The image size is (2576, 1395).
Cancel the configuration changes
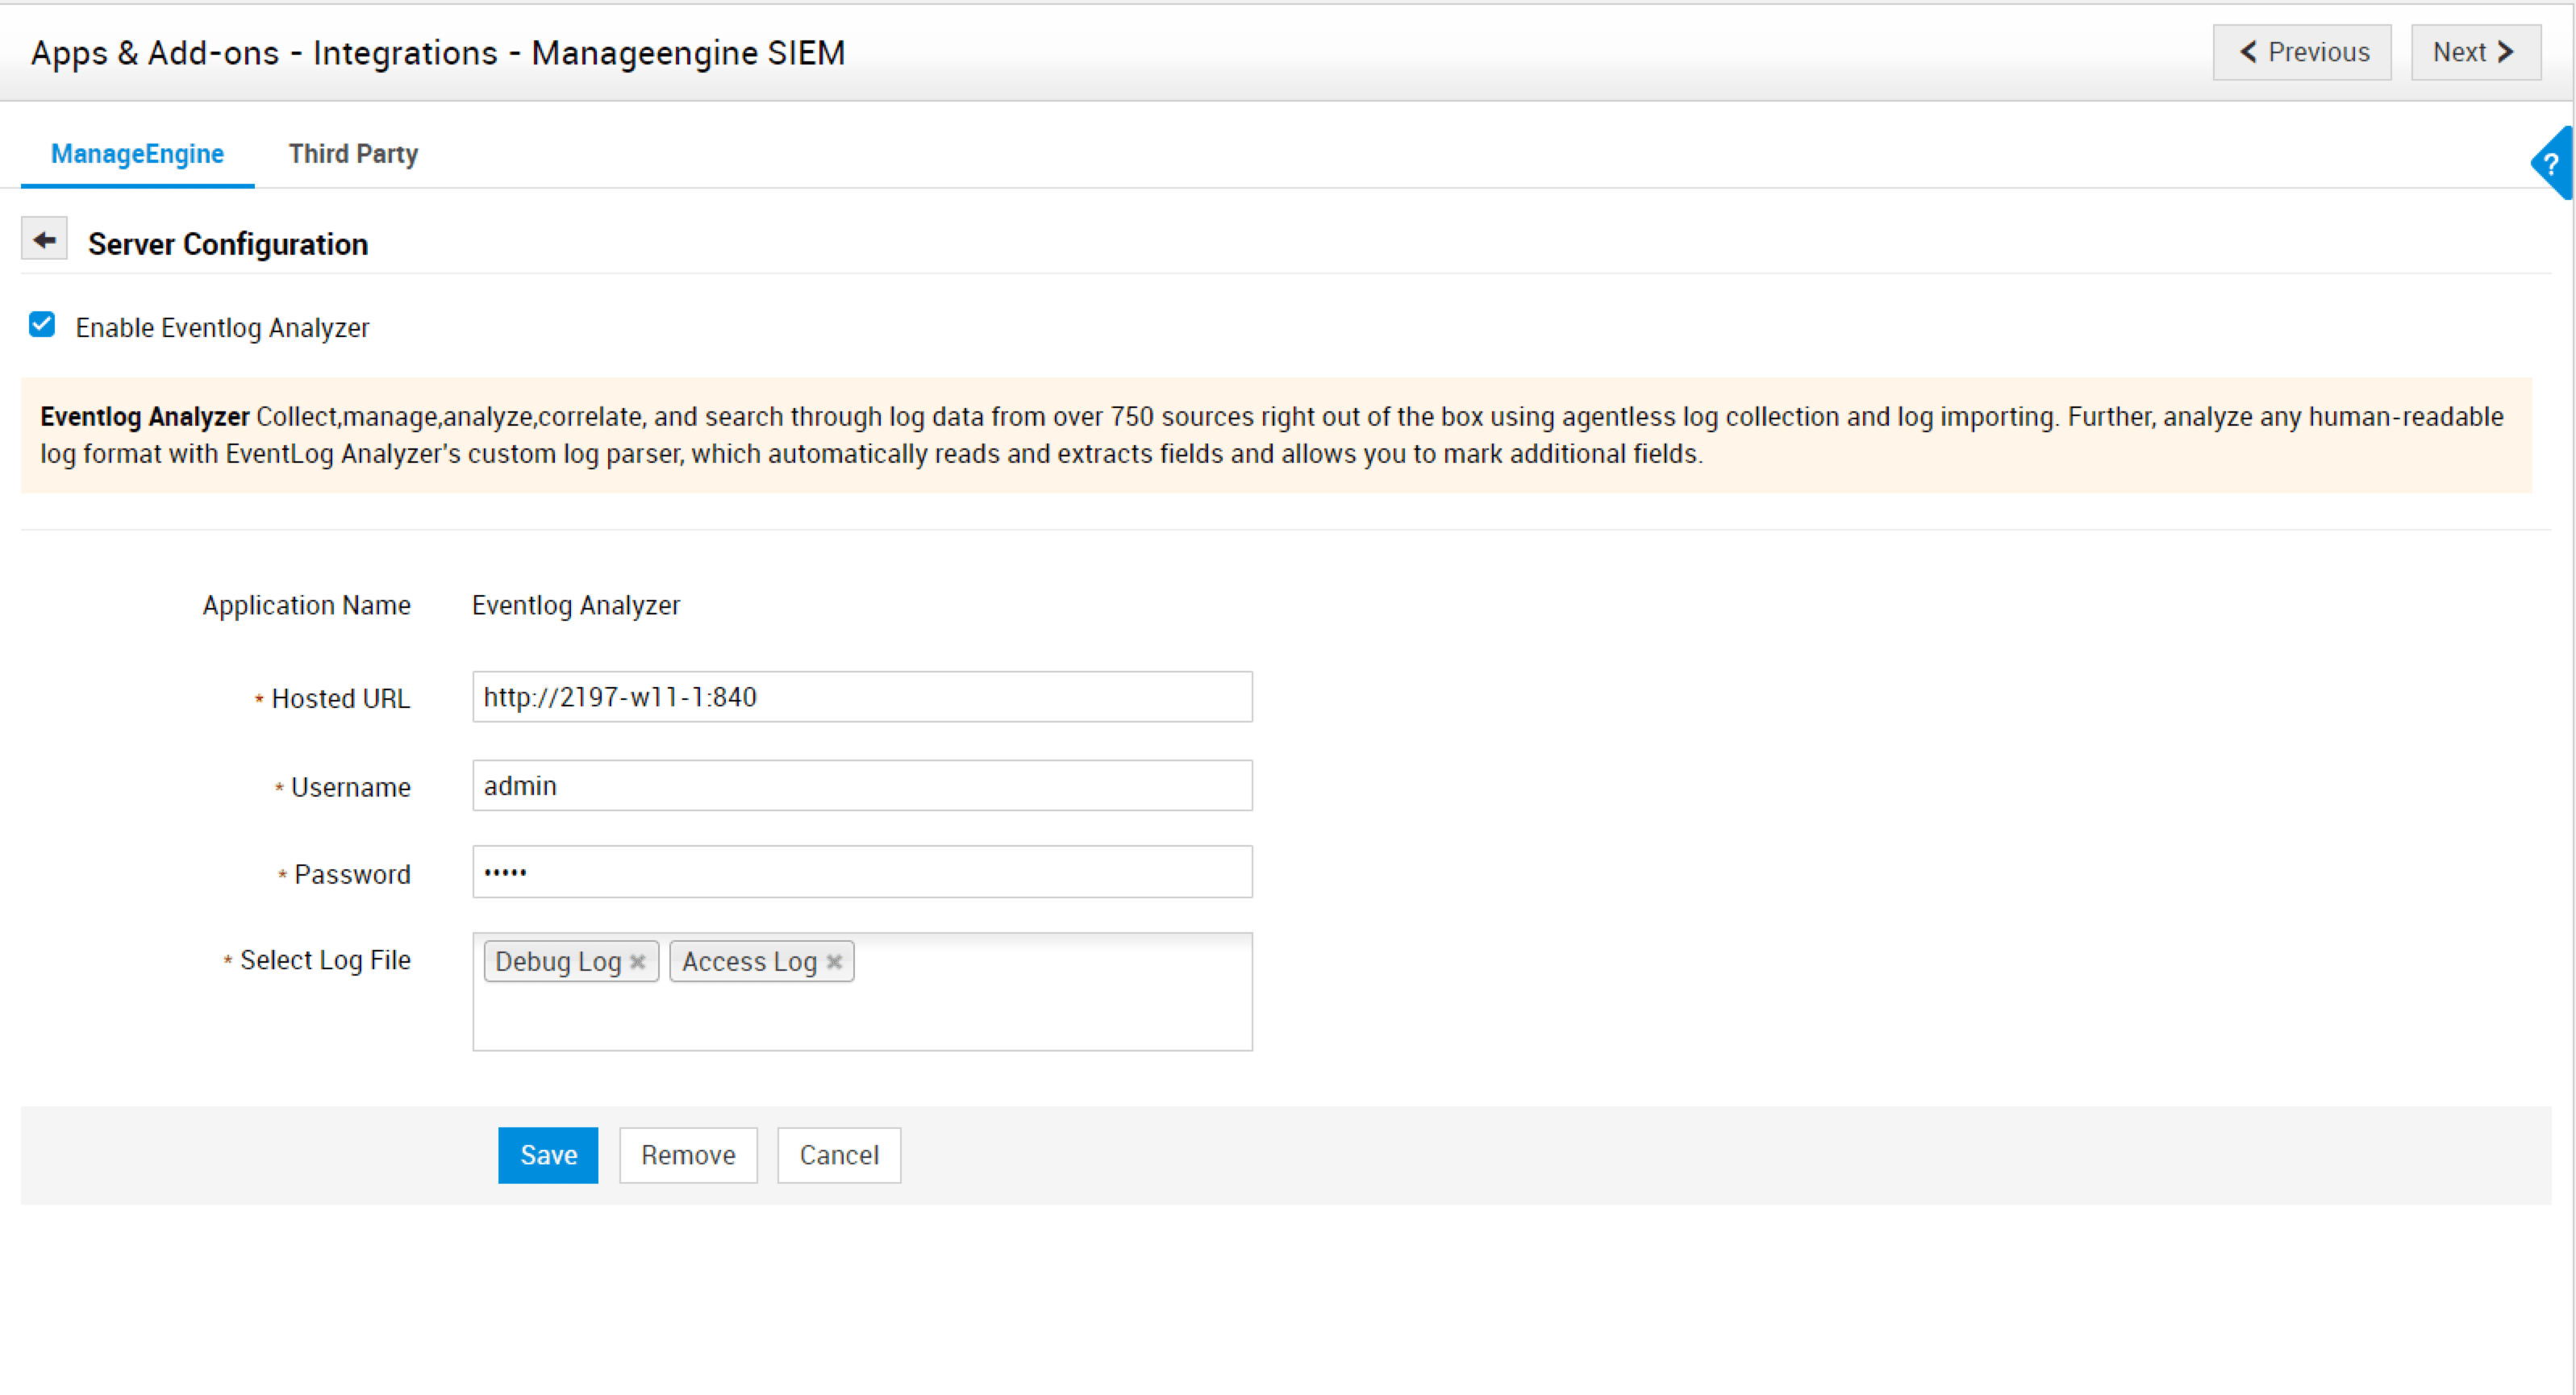tap(839, 1155)
